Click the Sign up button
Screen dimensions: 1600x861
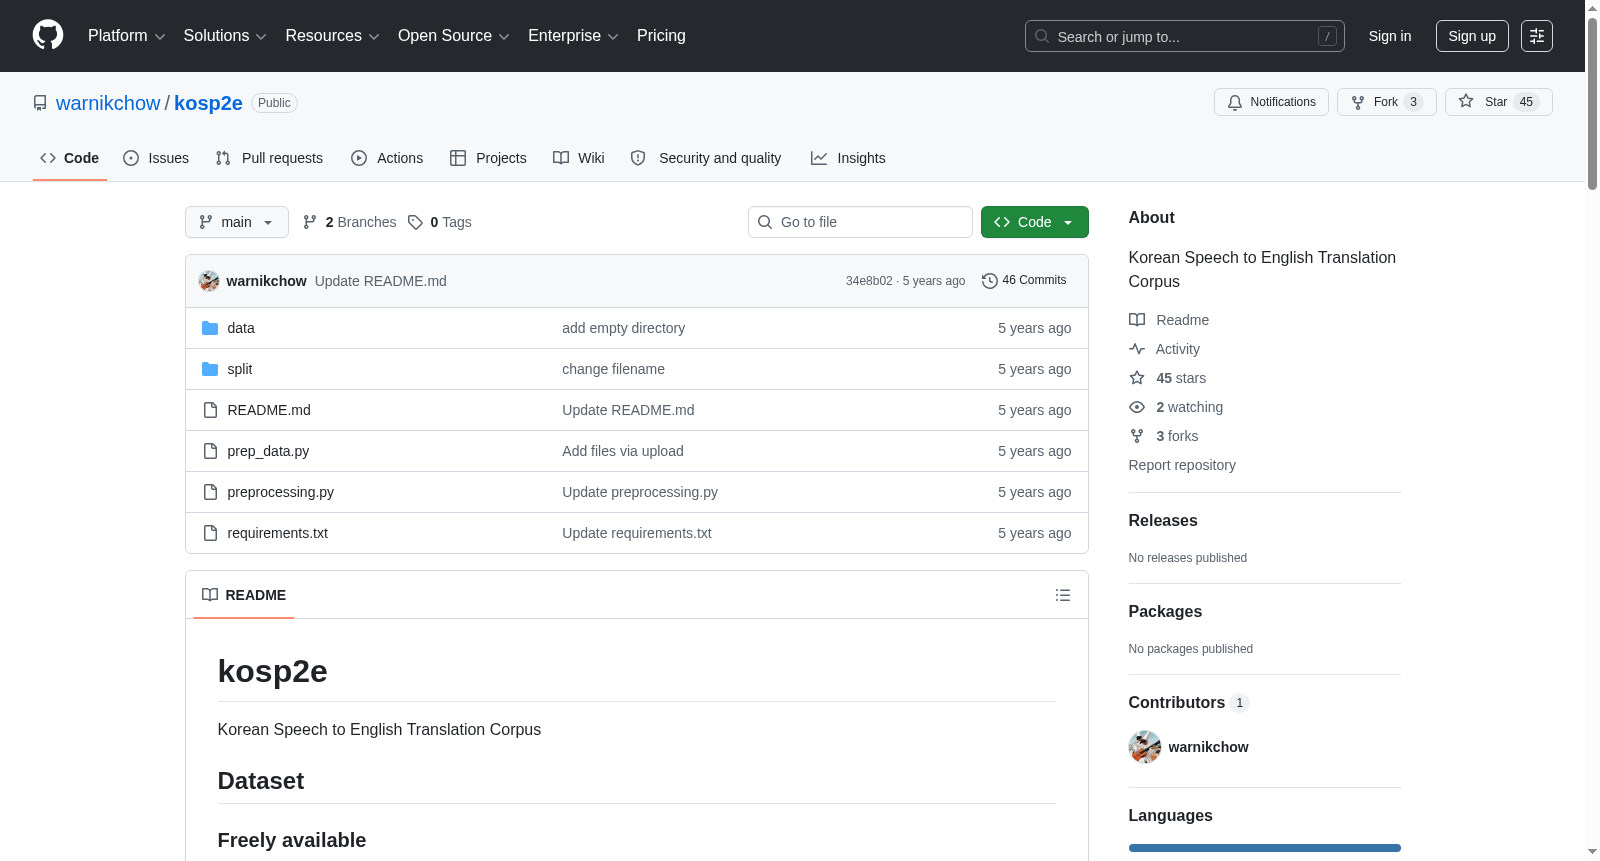tap(1472, 36)
